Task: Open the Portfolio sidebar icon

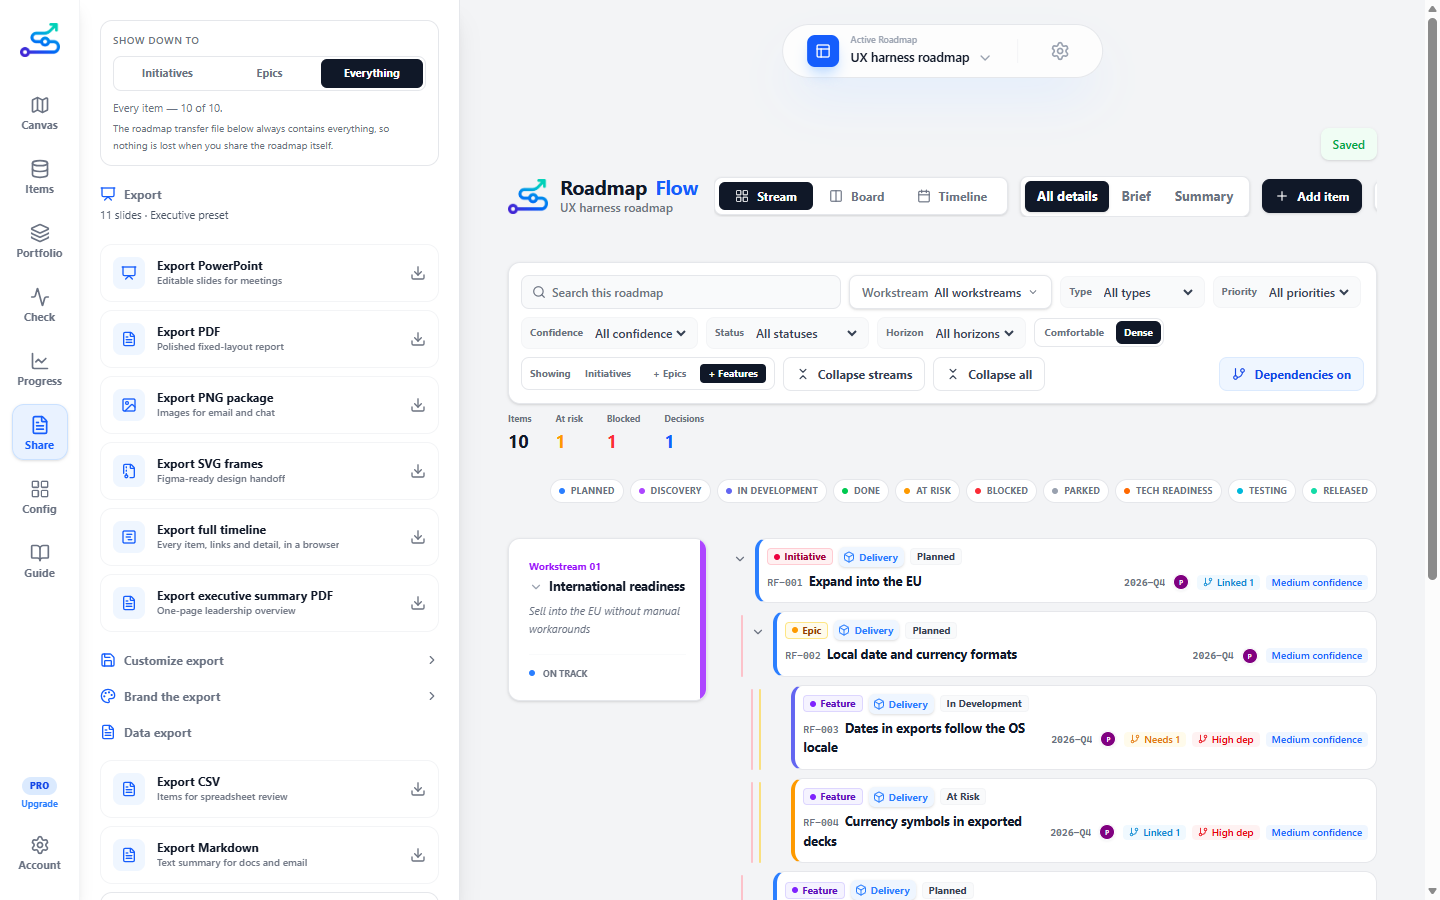Action: pyautogui.click(x=39, y=241)
